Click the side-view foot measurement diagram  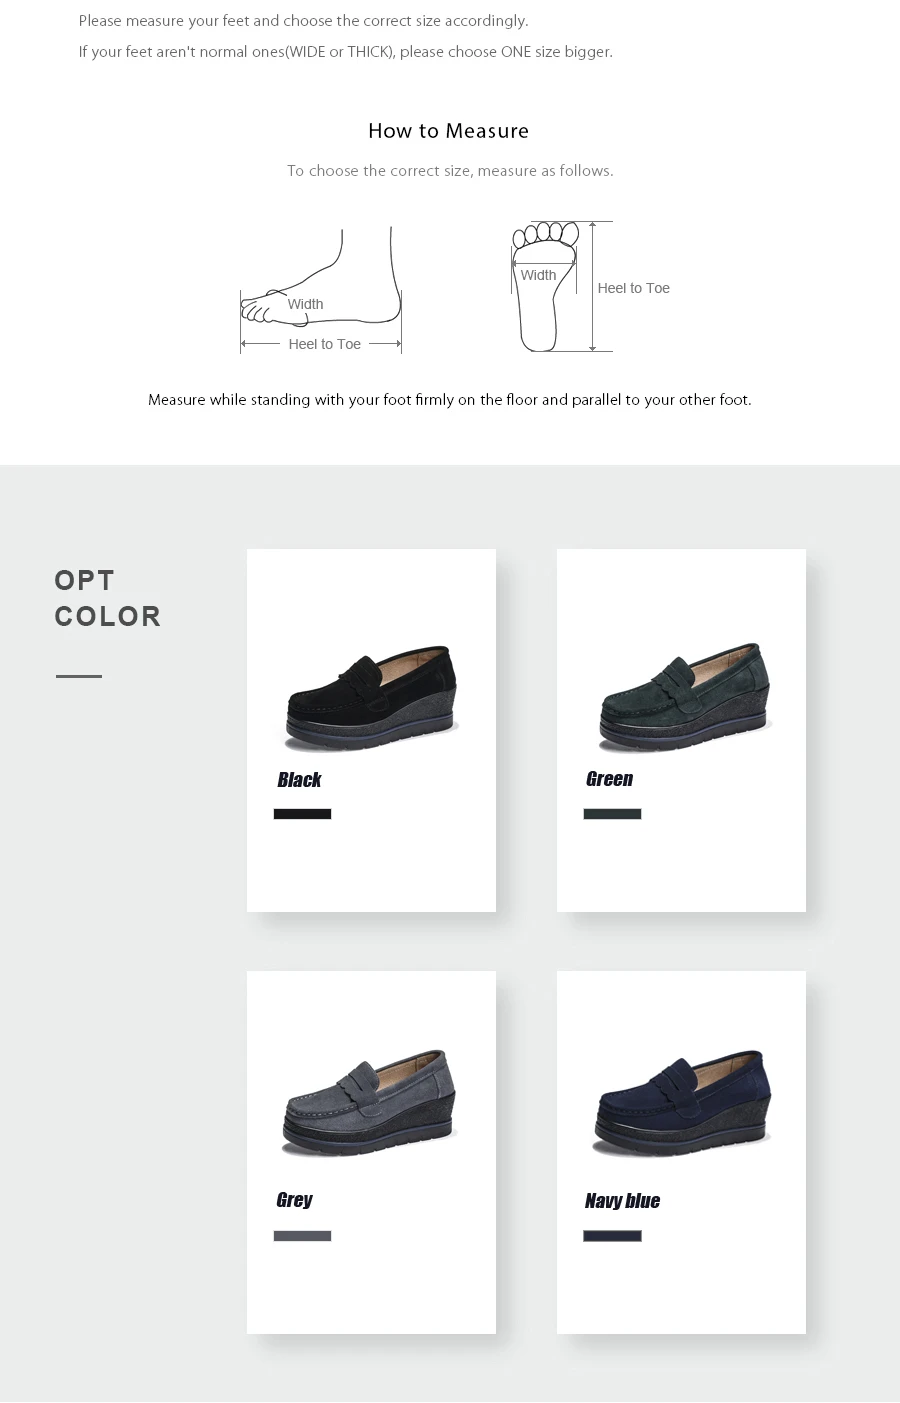click(x=321, y=290)
